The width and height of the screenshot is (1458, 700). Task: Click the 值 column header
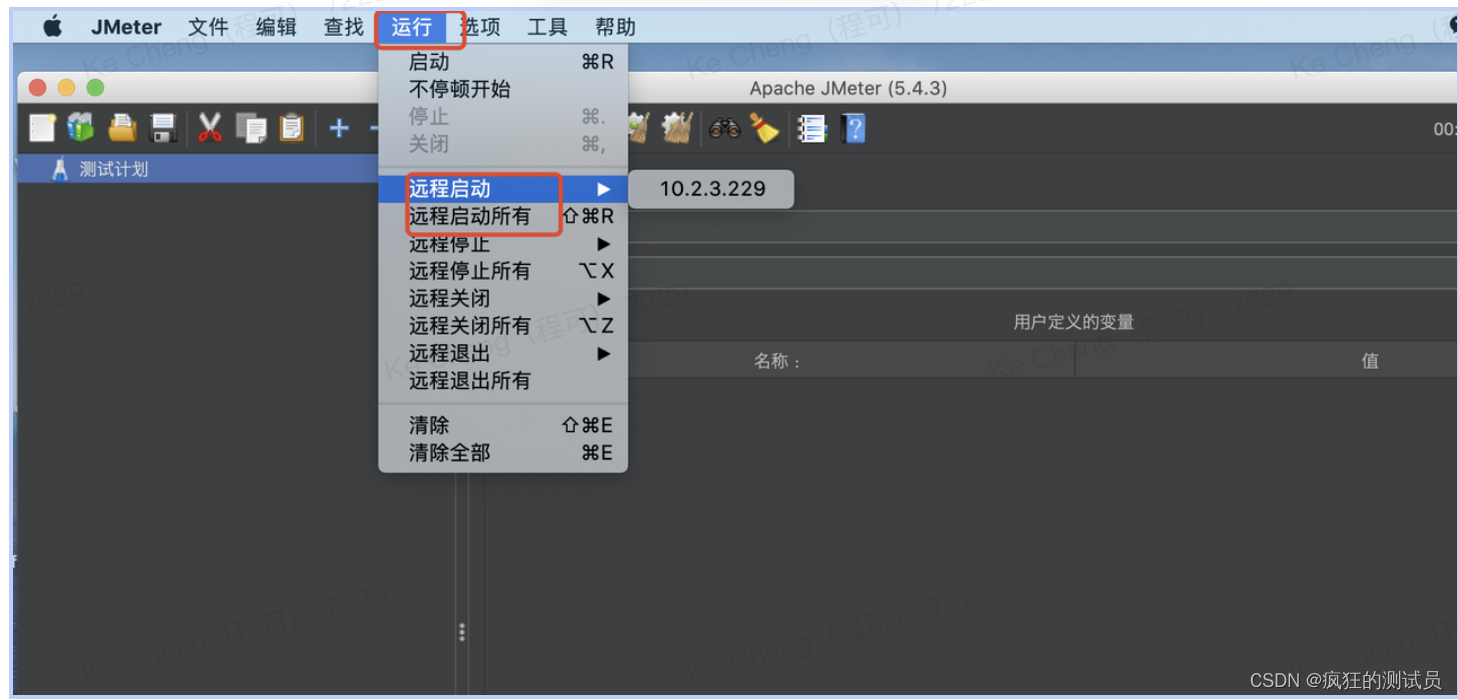(x=1370, y=361)
